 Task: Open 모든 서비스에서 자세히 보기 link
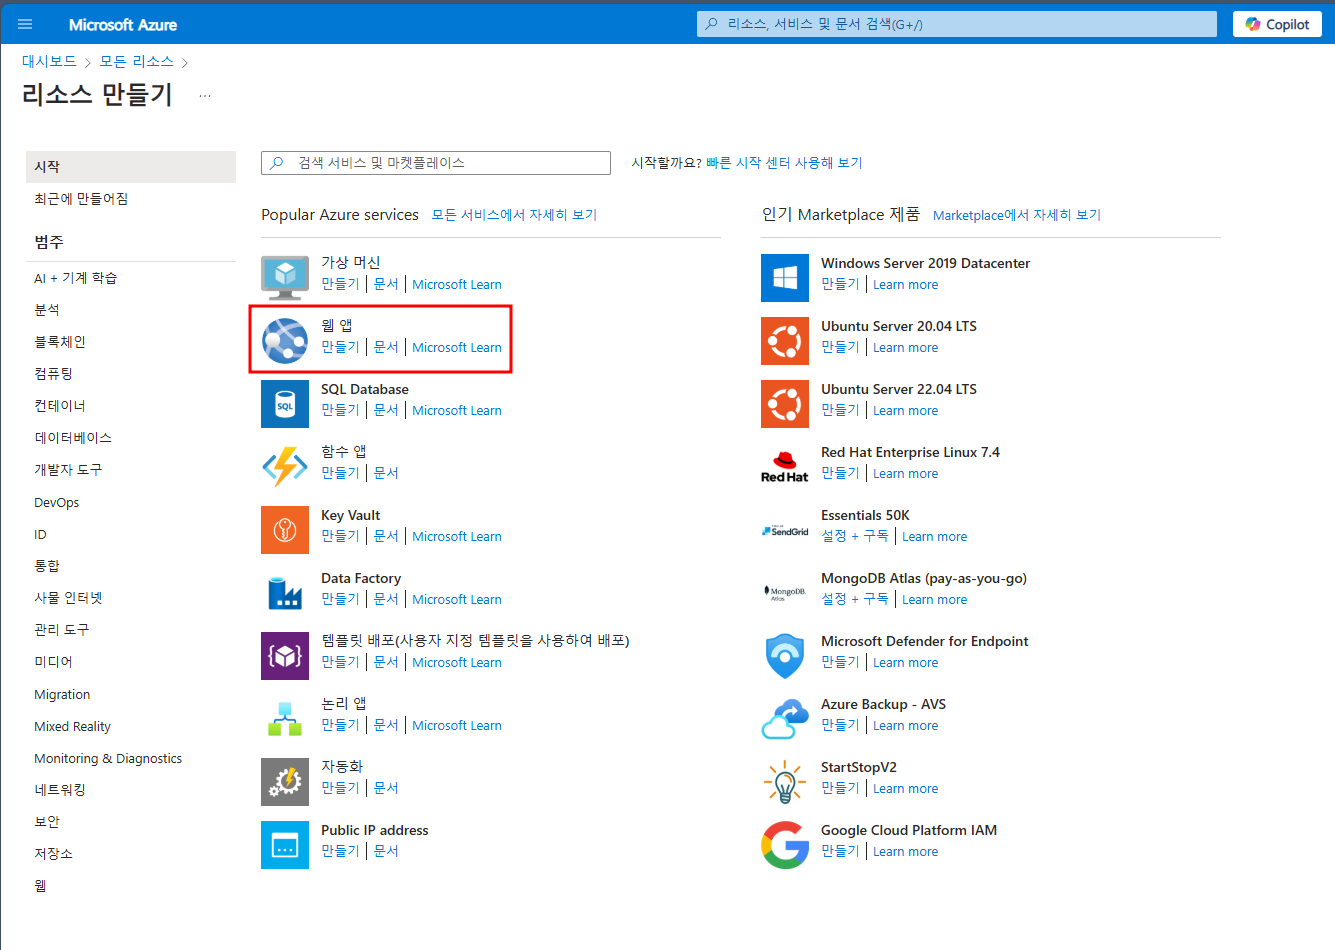pyautogui.click(x=514, y=215)
